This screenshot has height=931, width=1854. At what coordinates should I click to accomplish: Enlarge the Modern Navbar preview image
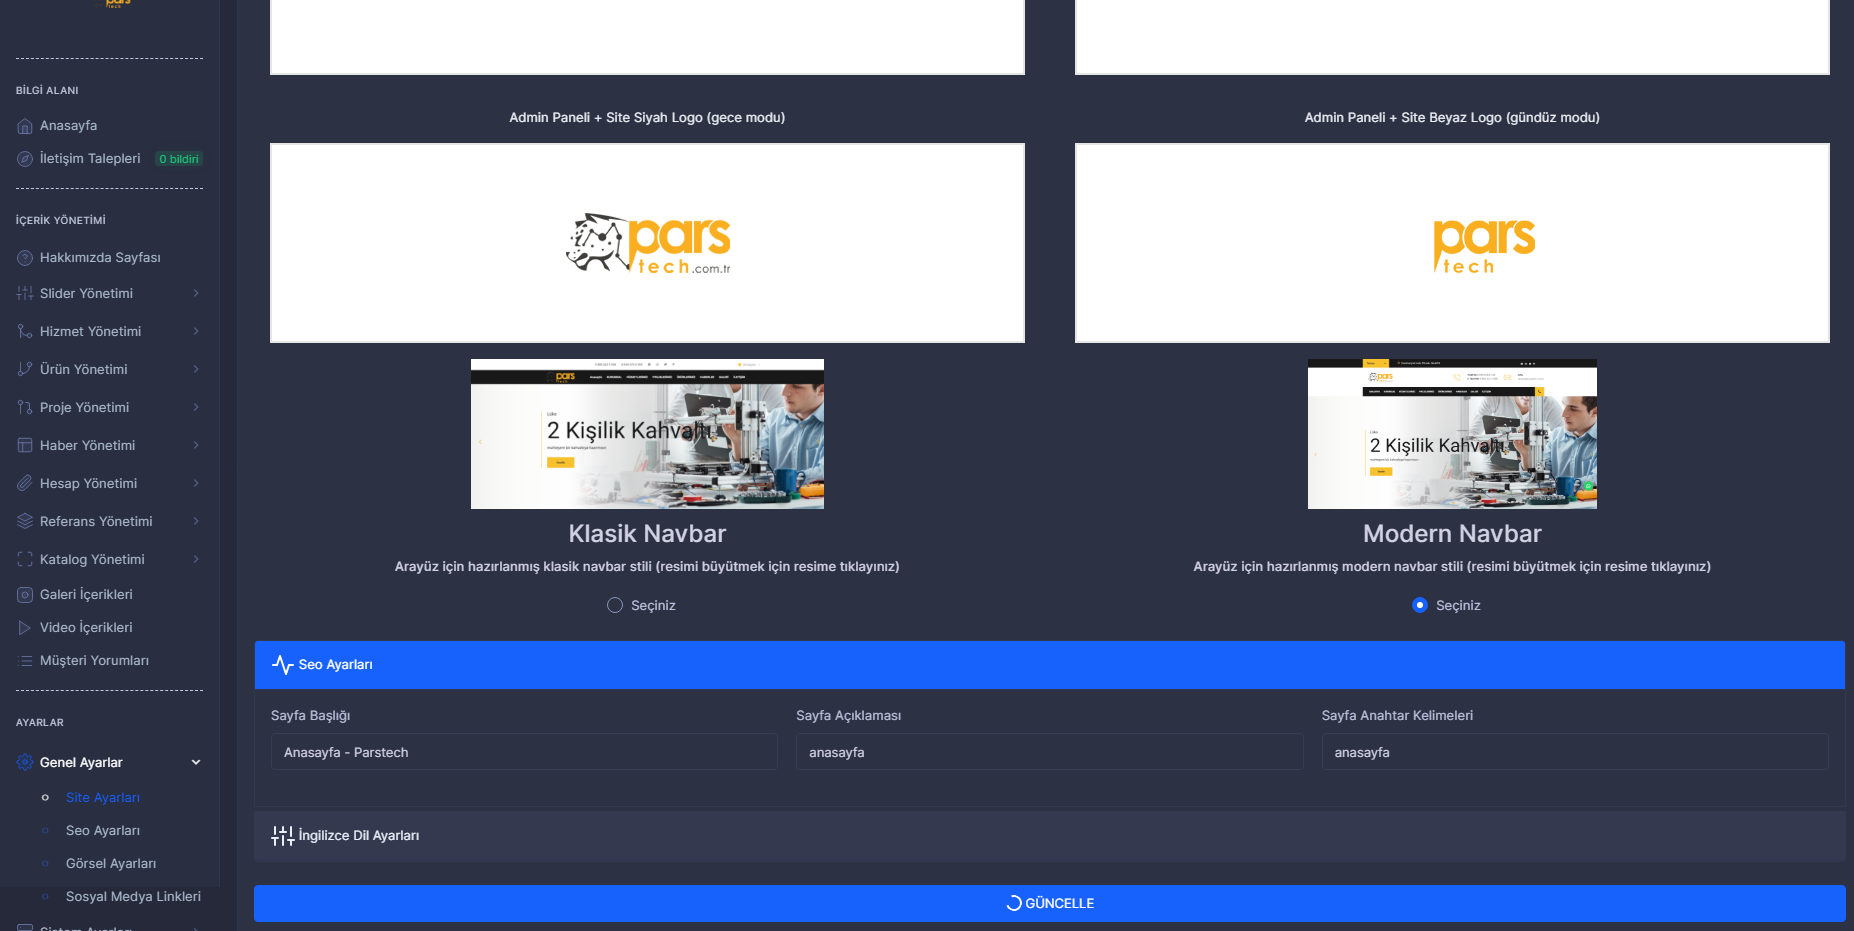[1452, 434]
